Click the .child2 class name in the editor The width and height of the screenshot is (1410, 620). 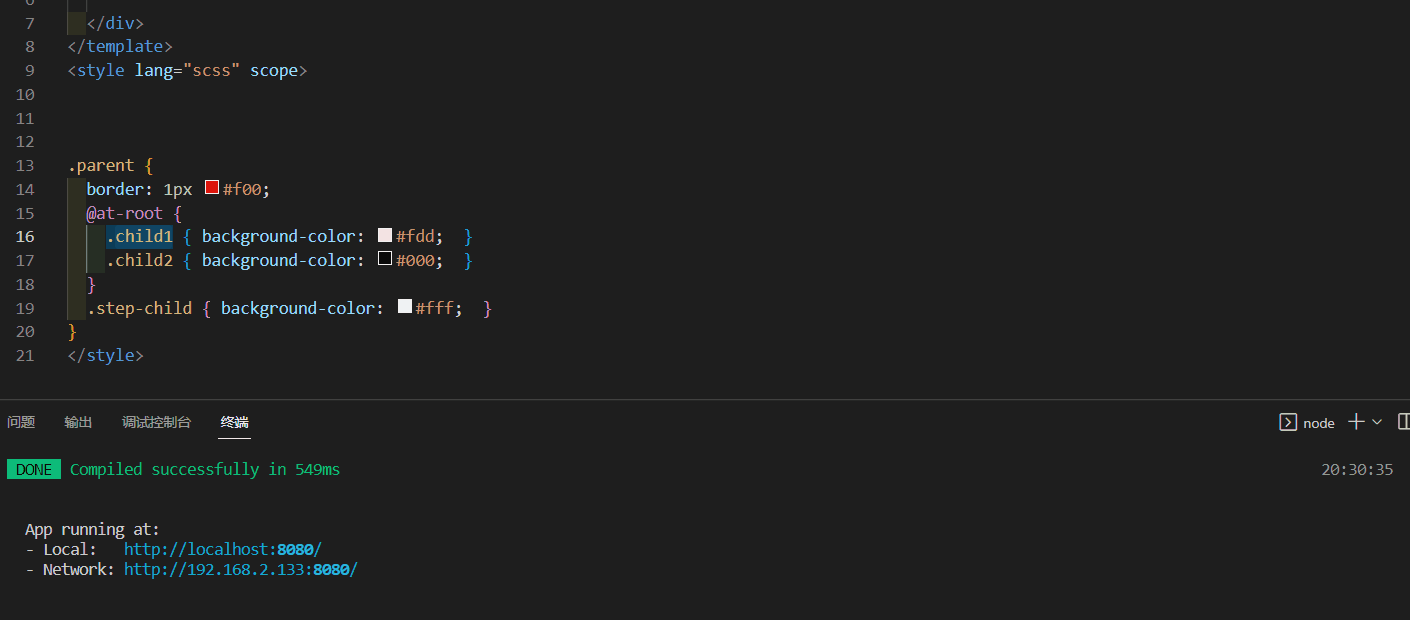click(139, 259)
